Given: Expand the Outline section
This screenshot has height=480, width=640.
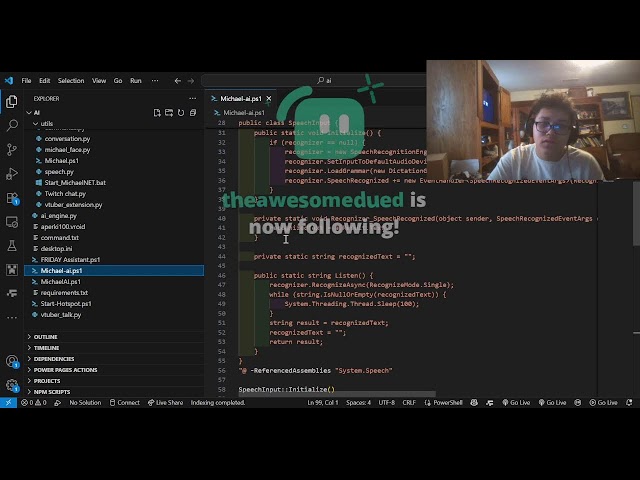Looking at the screenshot, I should pyautogui.click(x=114, y=337).
